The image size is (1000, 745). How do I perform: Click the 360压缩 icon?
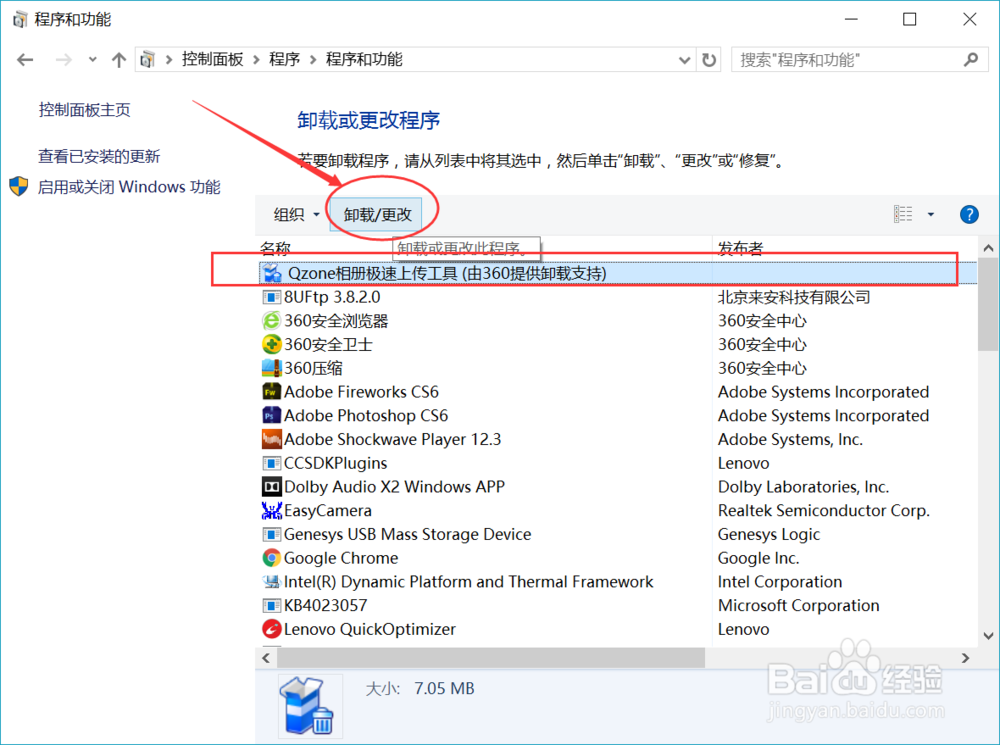tap(272, 368)
